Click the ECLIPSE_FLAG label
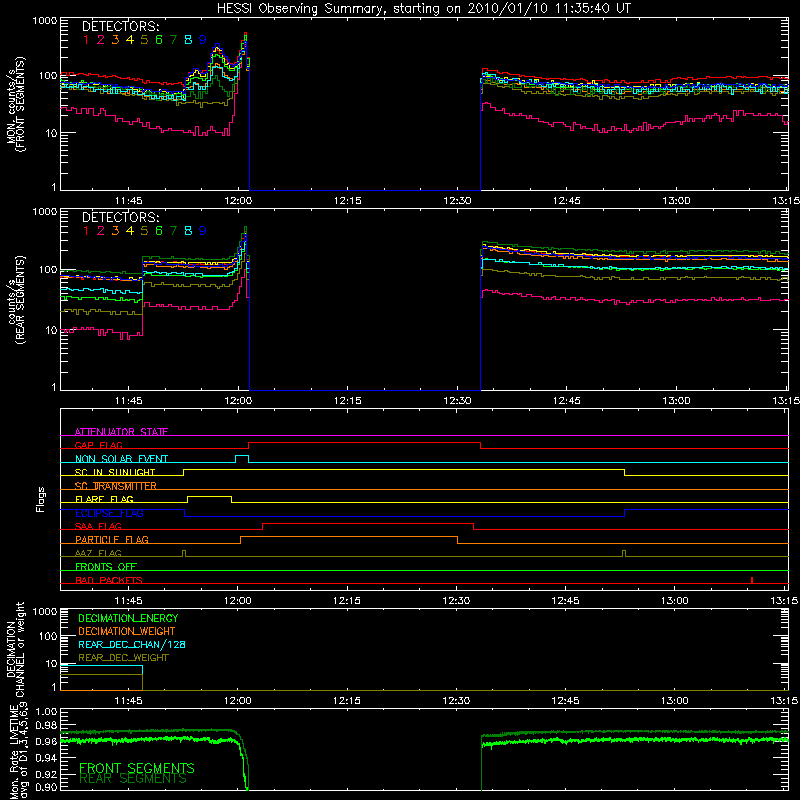The width and height of the screenshot is (800, 800). 109,513
